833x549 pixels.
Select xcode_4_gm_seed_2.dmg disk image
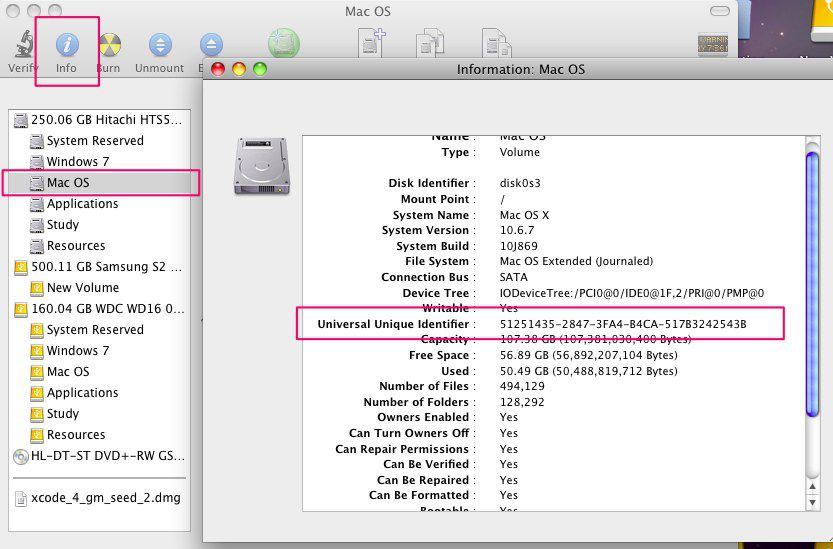click(97, 499)
